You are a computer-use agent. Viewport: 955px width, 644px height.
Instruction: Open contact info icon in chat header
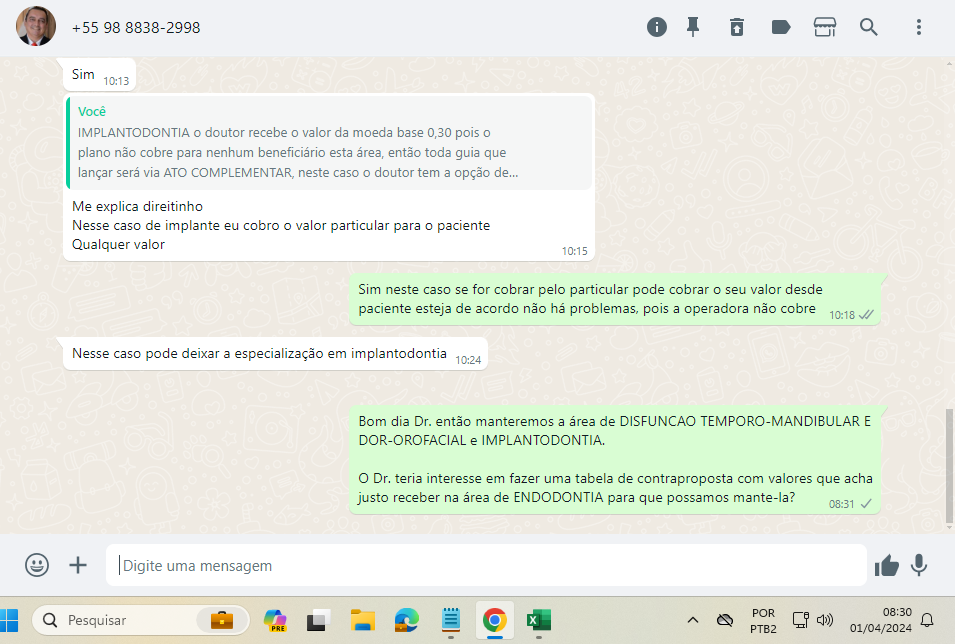coord(657,27)
